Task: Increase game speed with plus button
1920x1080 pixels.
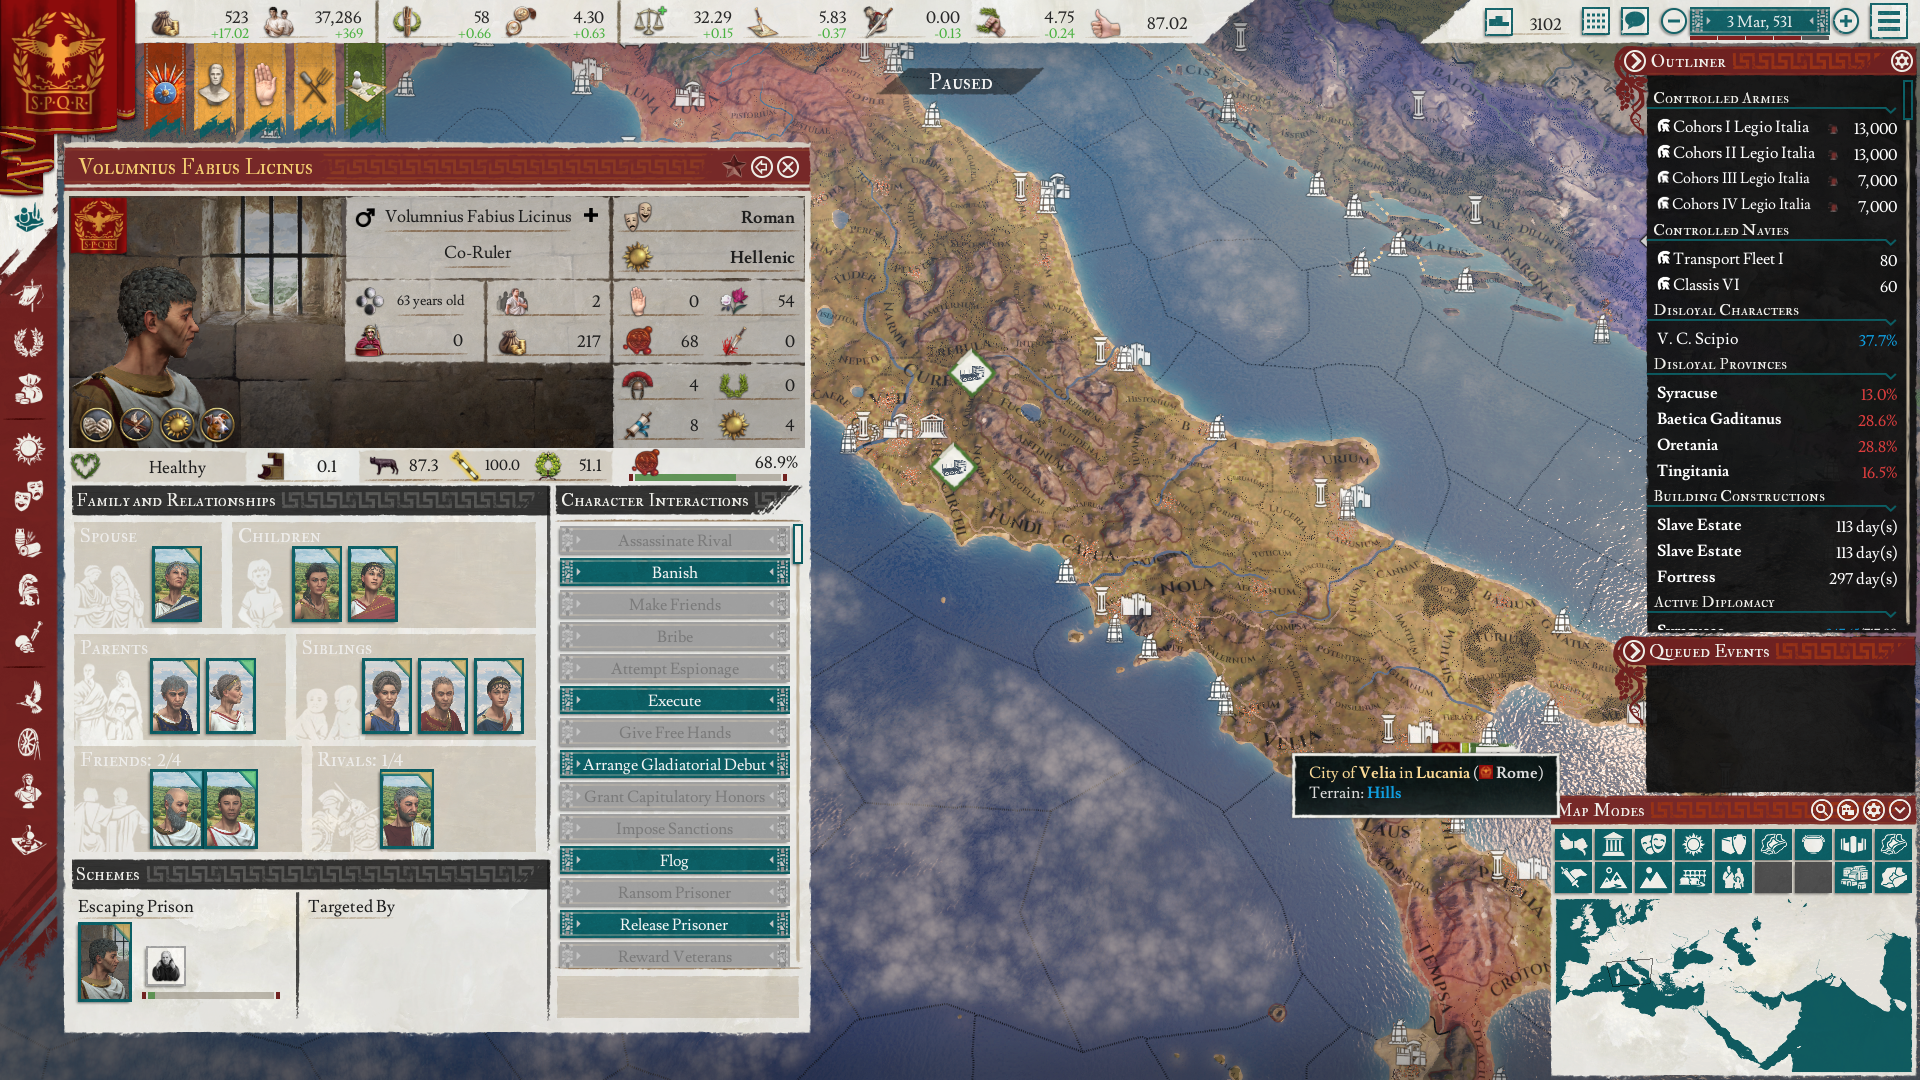Action: (1846, 21)
